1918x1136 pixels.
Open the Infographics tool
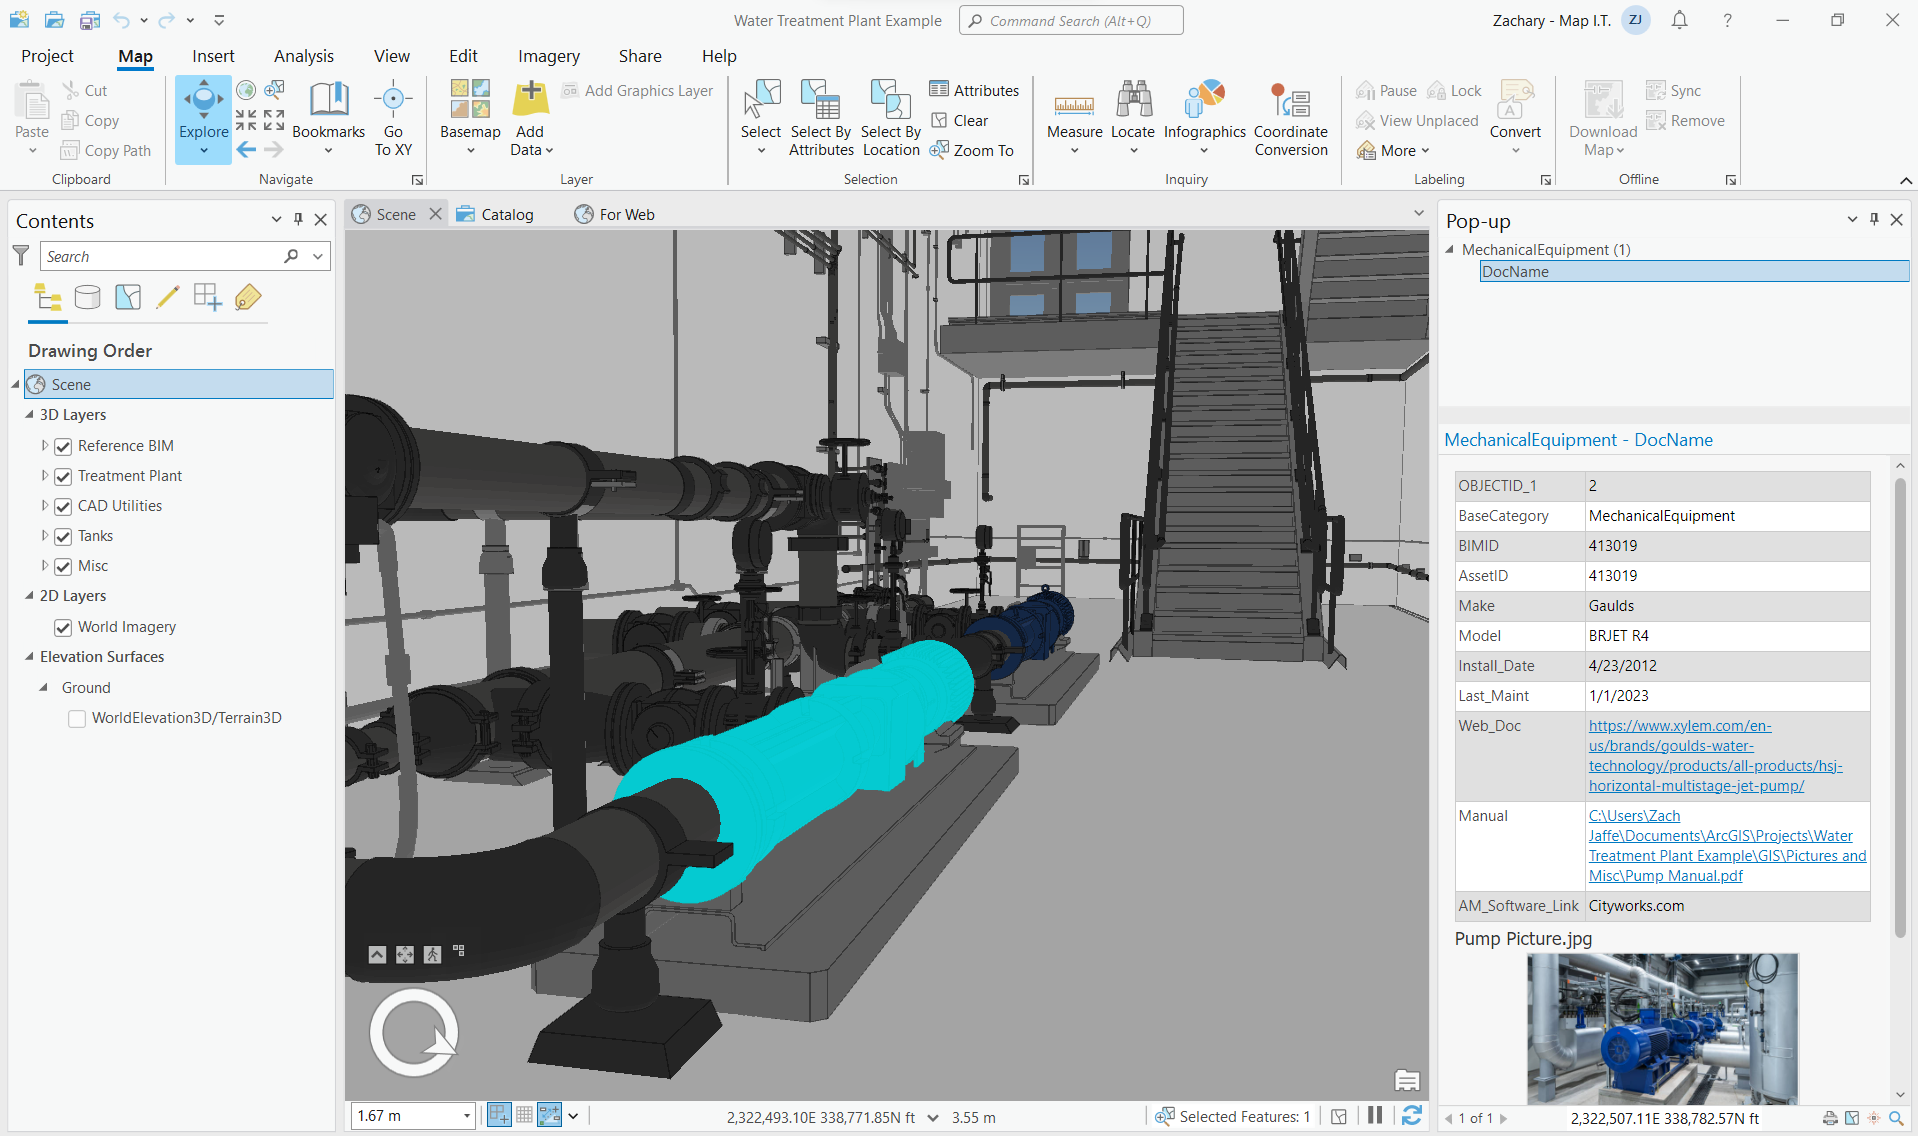(x=1204, y=118)
